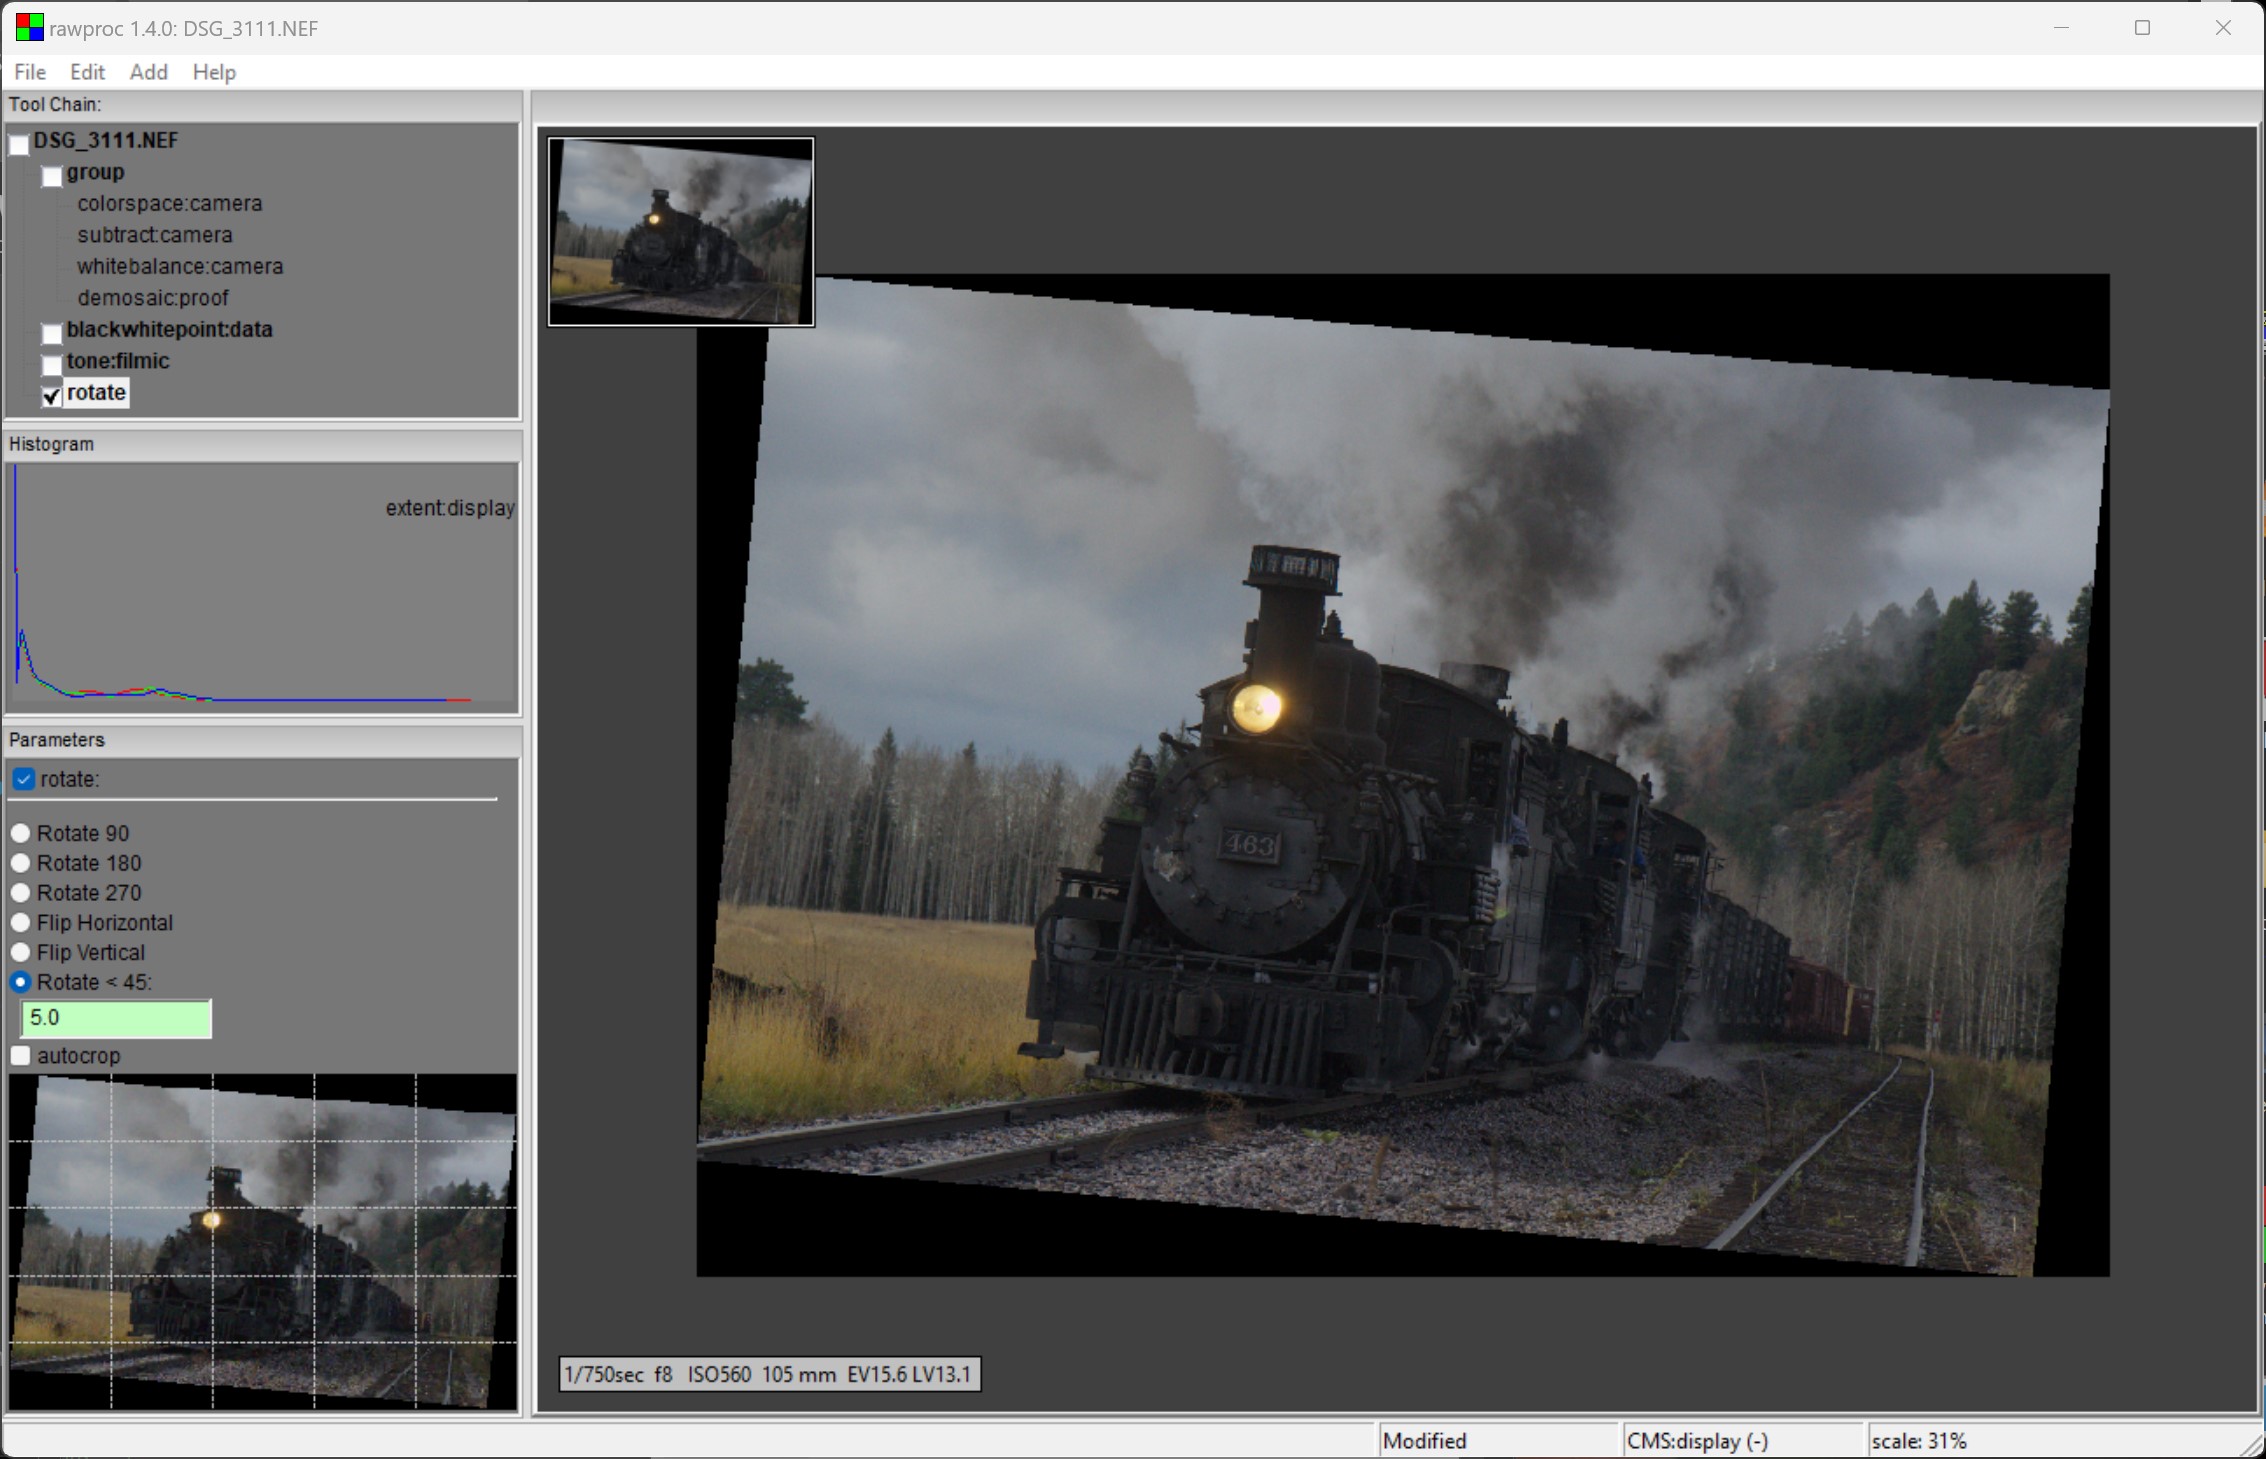
Task: Check the tone:filmic display box
Action: click(52, 365)
